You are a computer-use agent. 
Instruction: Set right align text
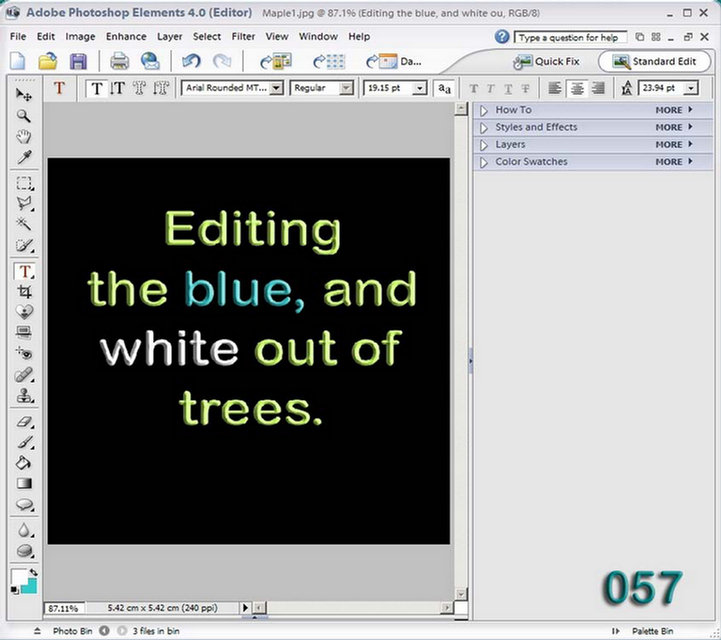[598, 88]
